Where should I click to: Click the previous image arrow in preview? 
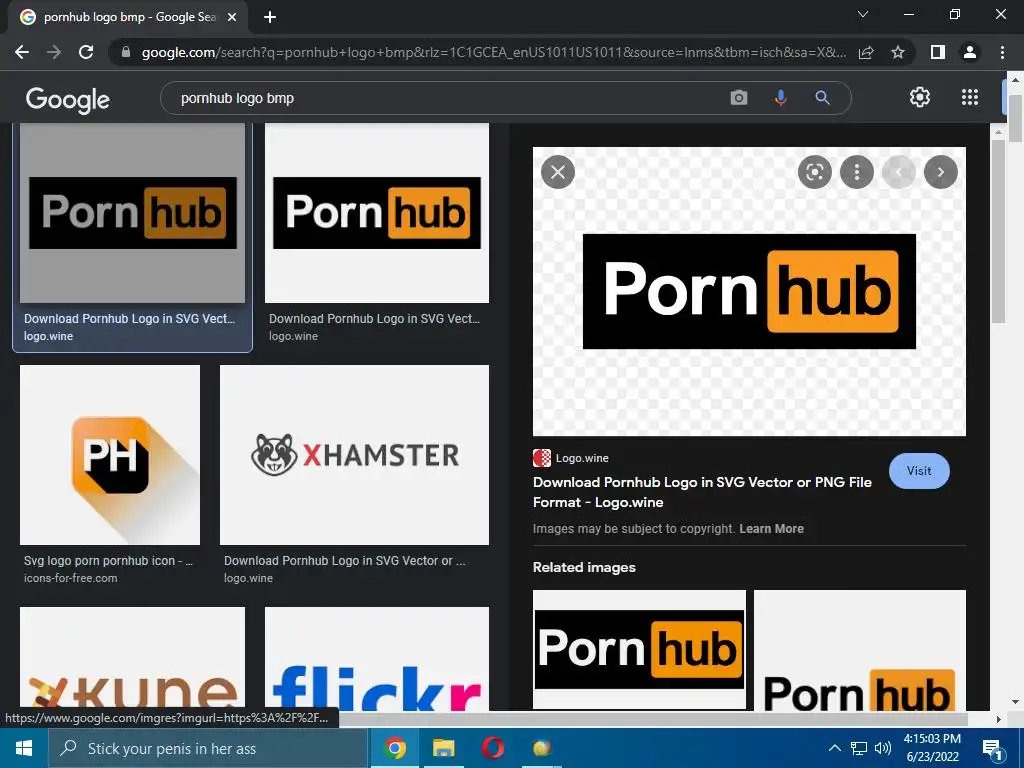[x=899, y=172]
